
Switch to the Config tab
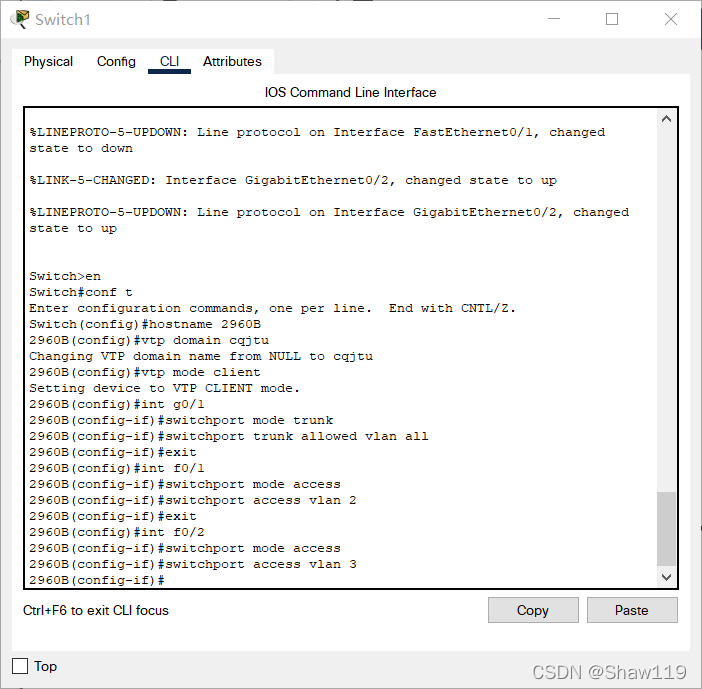coord(116,61)
